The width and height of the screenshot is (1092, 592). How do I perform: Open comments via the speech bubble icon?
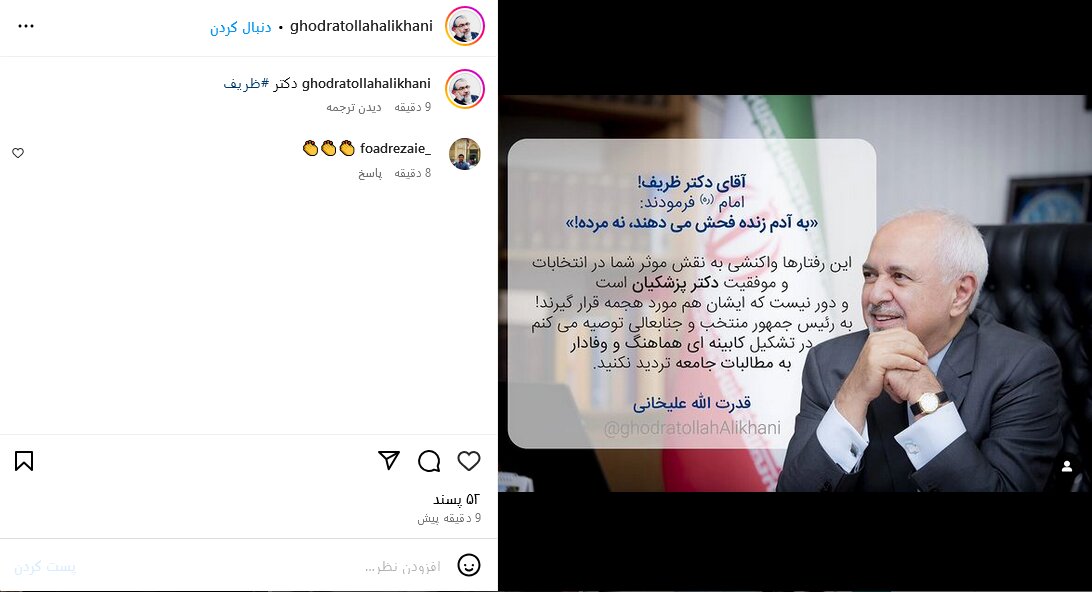[x=429, y=461]
